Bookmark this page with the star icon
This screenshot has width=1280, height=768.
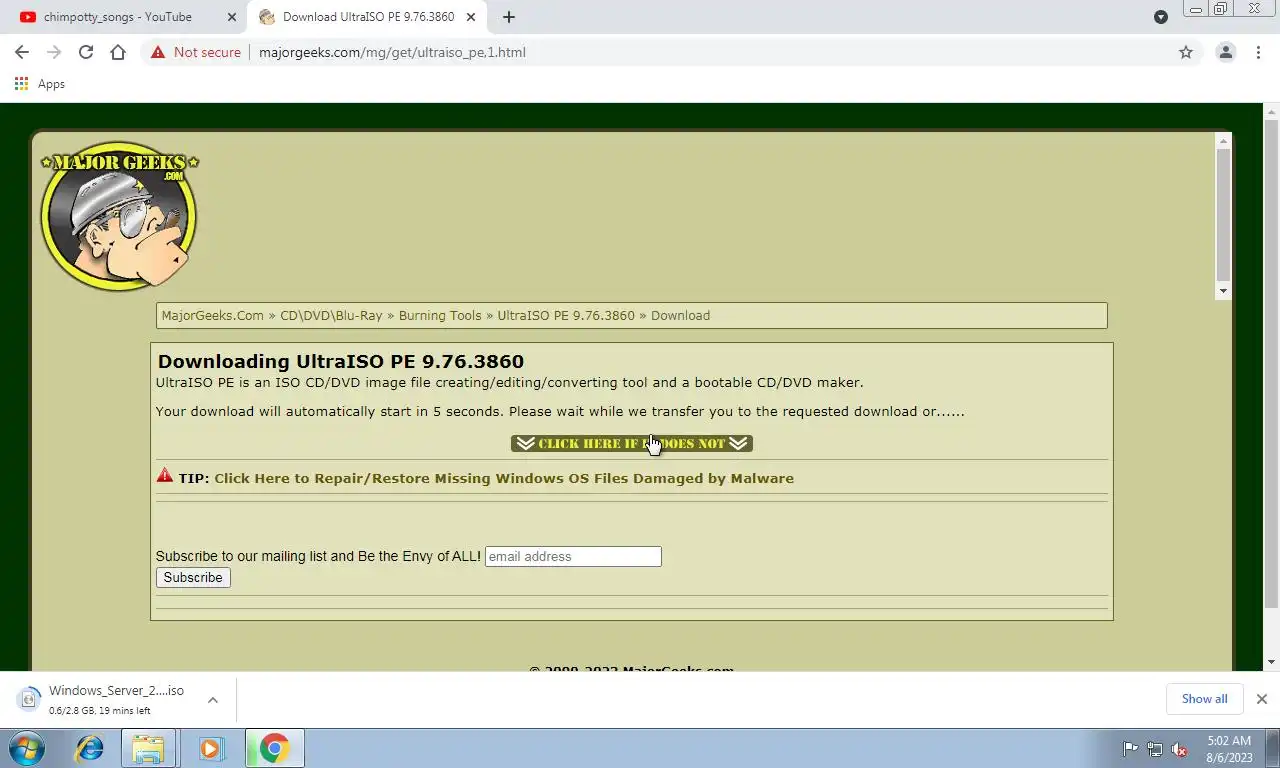coord(1186,52)
